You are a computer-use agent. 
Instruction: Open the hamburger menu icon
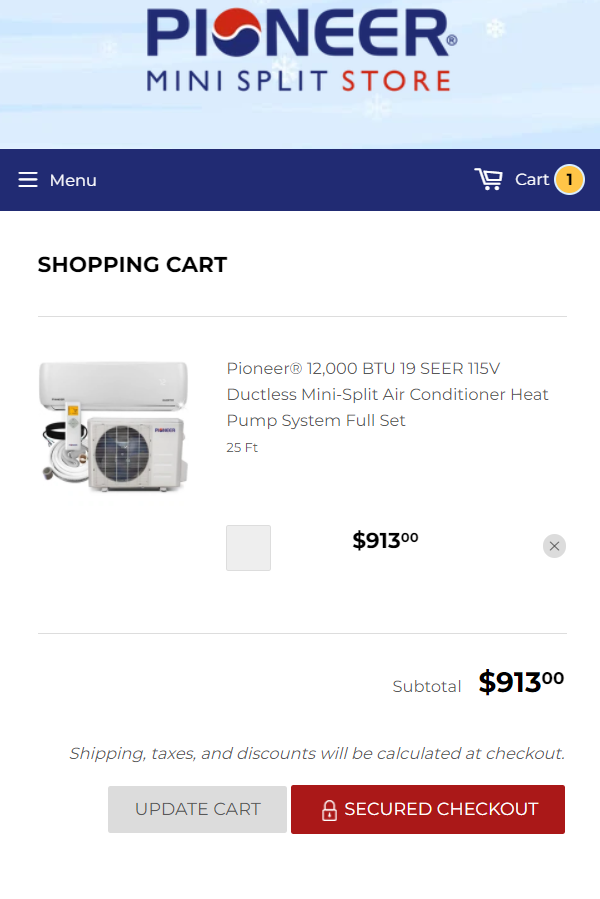[x=28, y=180]
